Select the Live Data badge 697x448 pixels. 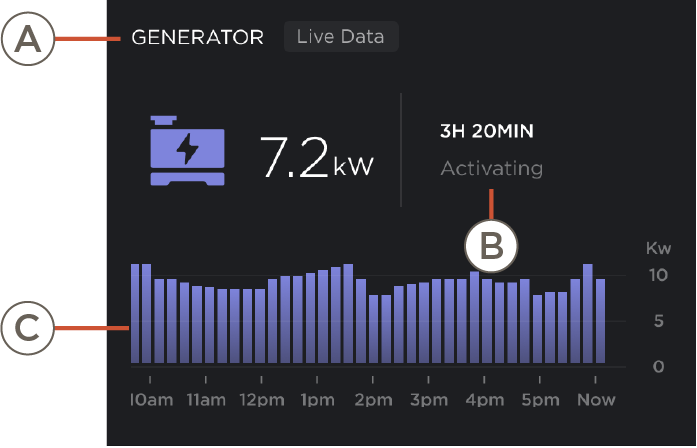tap(341, 38)
